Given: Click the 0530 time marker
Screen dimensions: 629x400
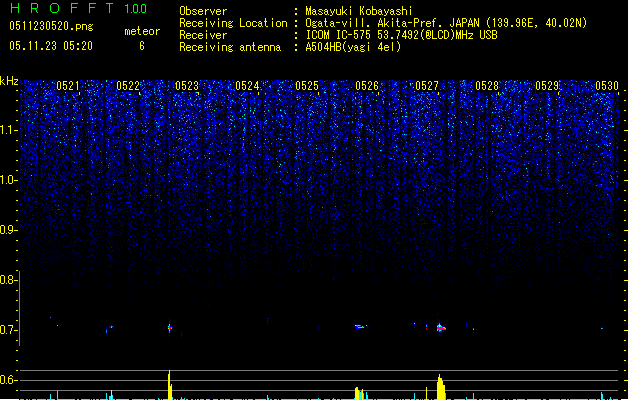Looking at the screenshot, I should (x=607, y=86).
